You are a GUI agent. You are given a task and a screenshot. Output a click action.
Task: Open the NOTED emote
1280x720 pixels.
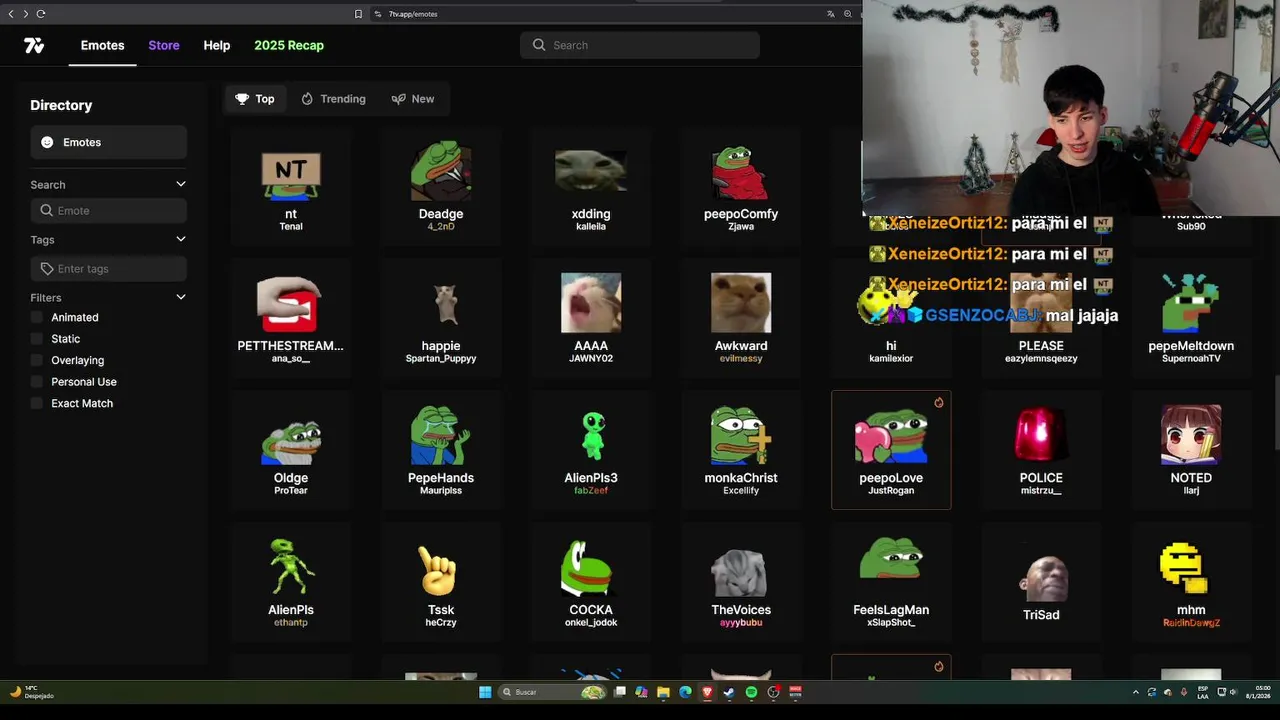point(1191,450)
